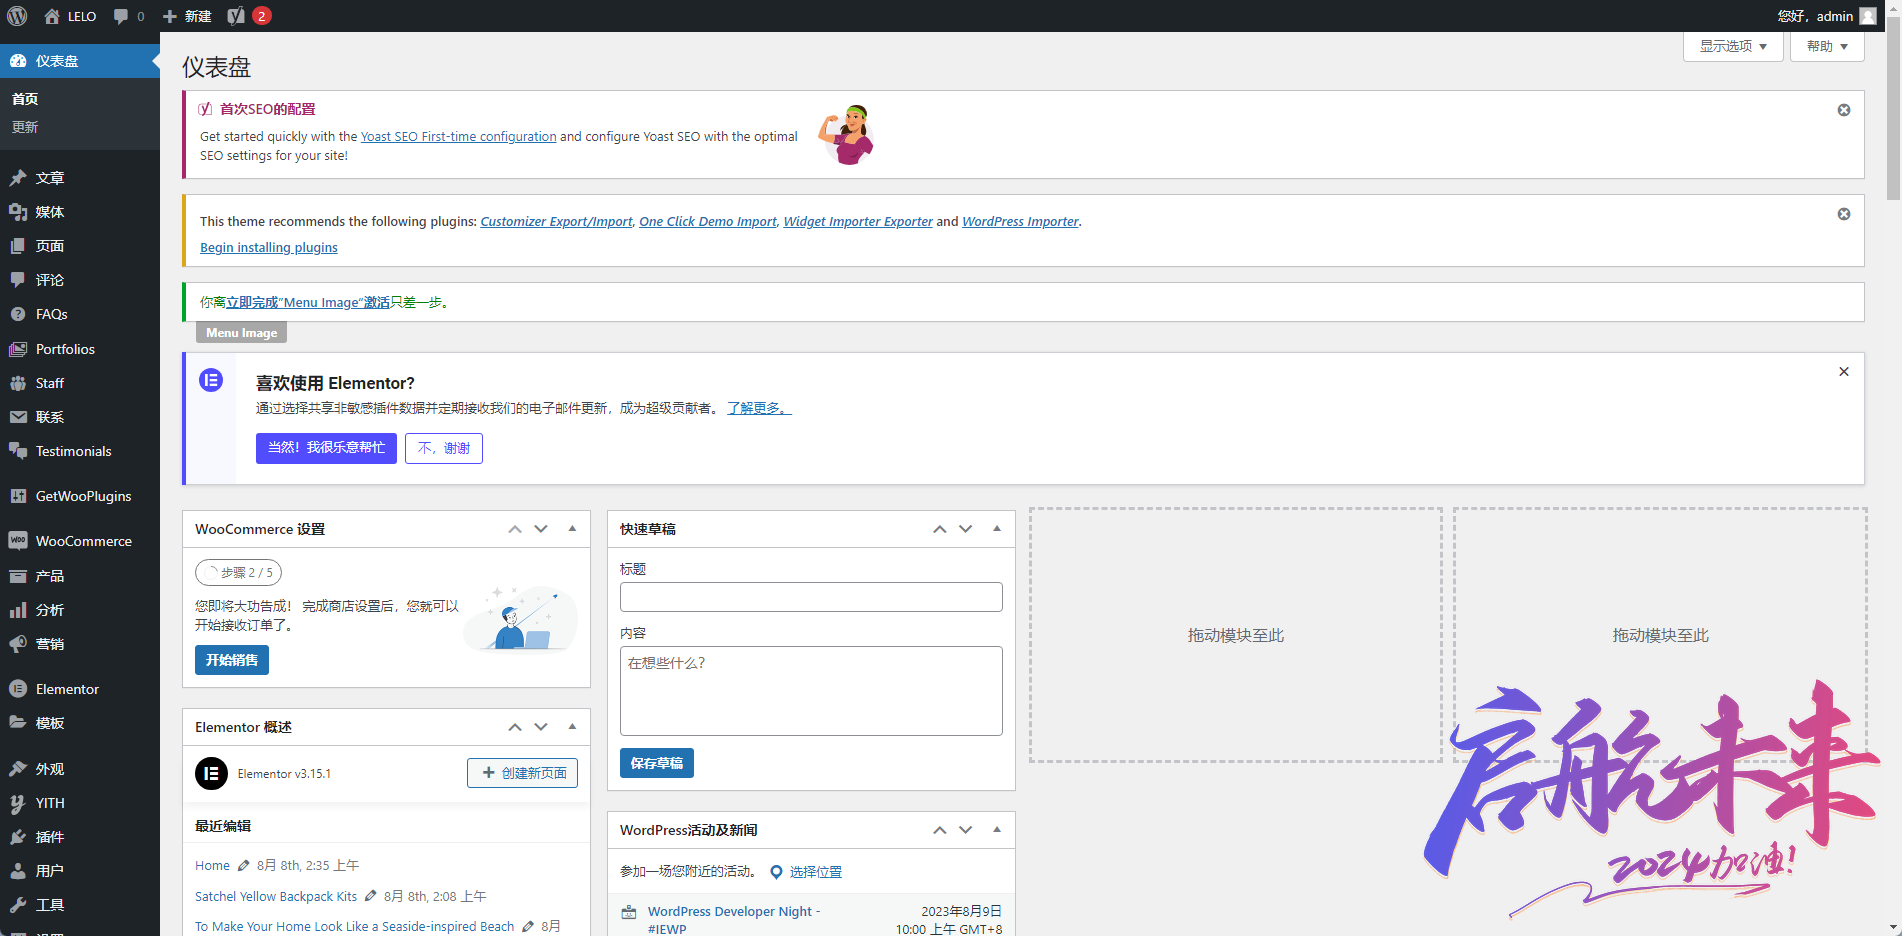This screenshot has height=936, width=1902.
Task: Open FAQs question mark icon
Action: pos(18,314)
